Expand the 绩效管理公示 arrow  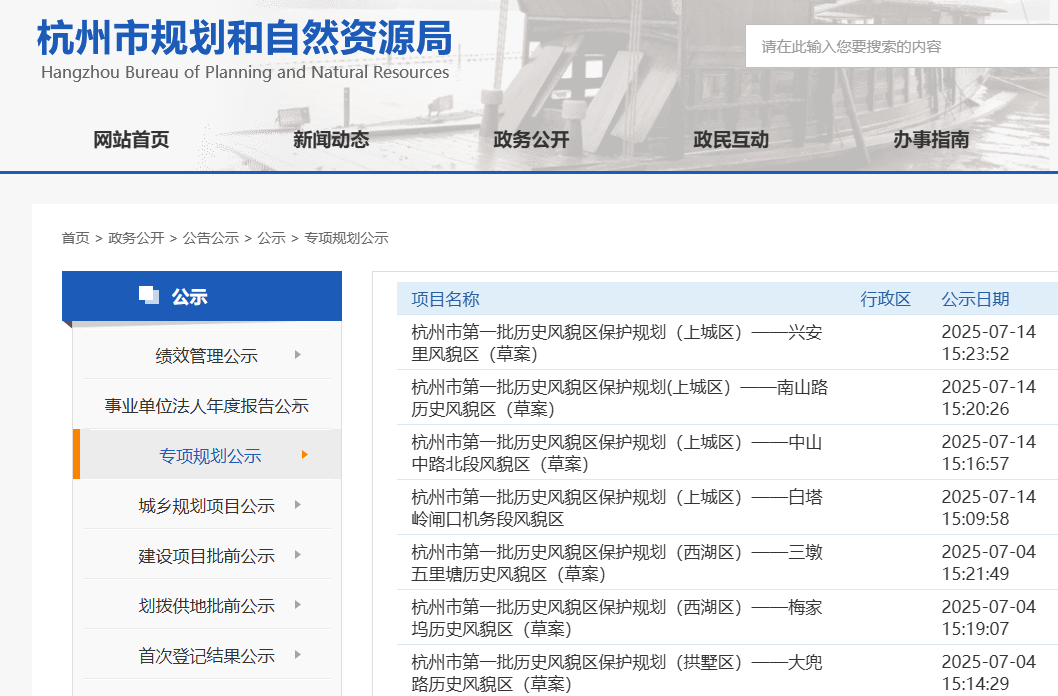pos(298,355)
